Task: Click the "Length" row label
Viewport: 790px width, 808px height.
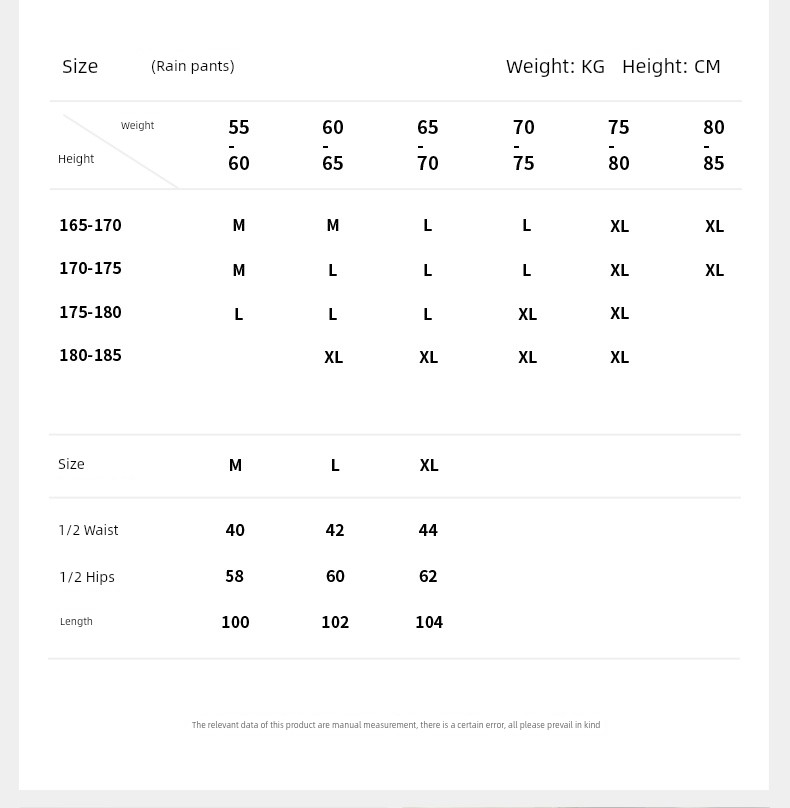Action: point(76,621)
